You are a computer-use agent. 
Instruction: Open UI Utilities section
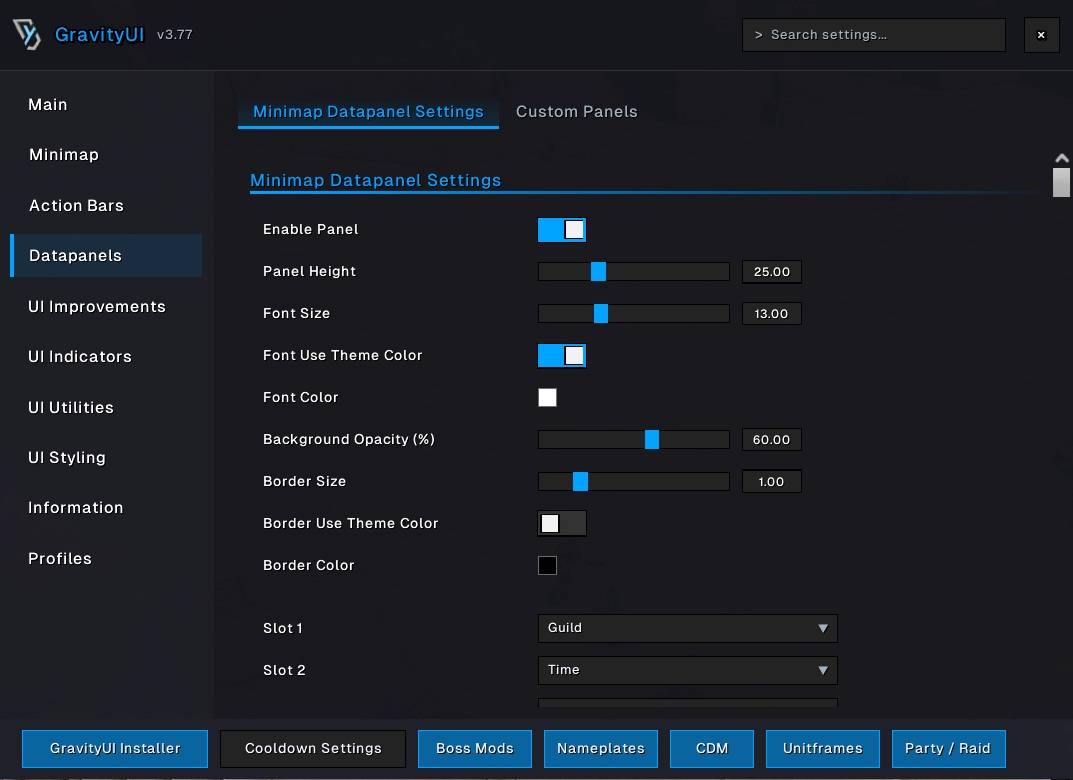point(70,407)
